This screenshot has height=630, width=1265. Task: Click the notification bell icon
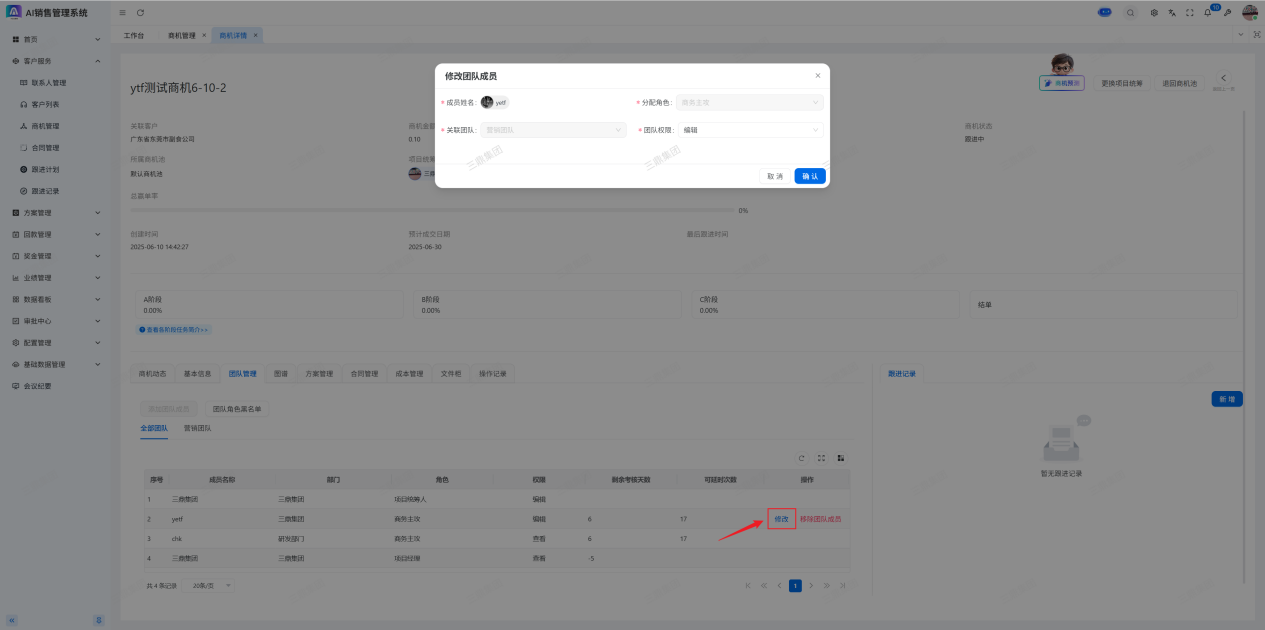click(x=1207, y=12)
